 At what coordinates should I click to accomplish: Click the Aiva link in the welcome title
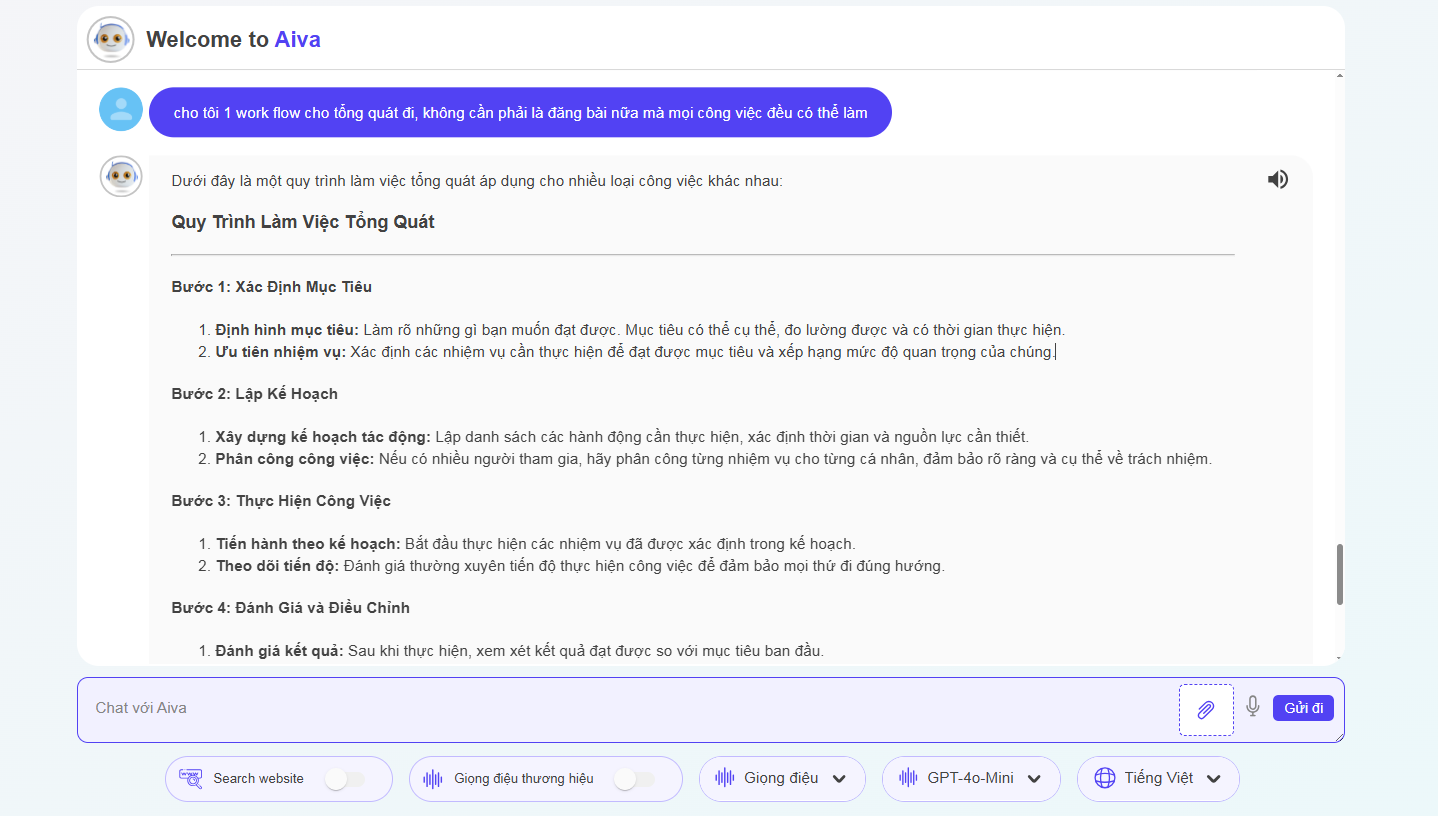click(x=297, y=40)
